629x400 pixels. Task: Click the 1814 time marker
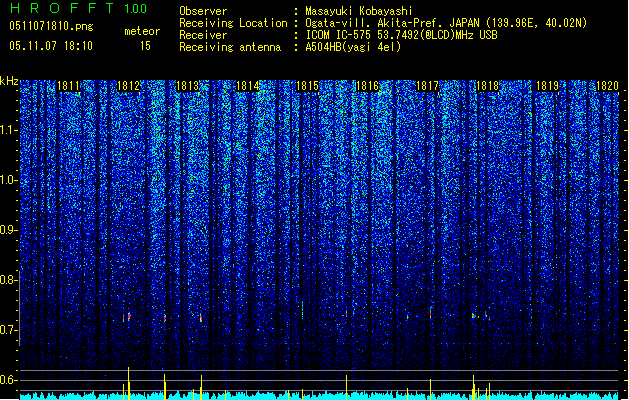coord(248,86)
